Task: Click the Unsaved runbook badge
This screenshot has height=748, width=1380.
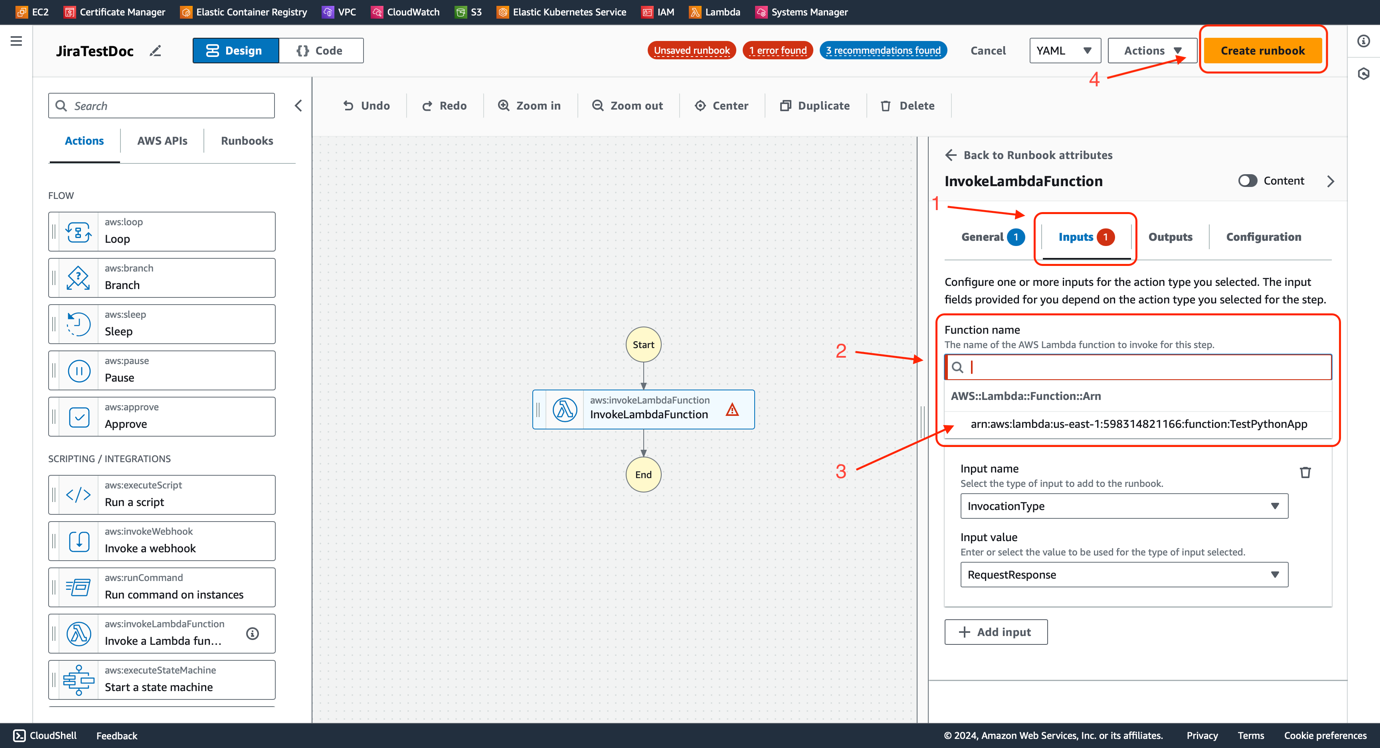Action: point(692,50)
